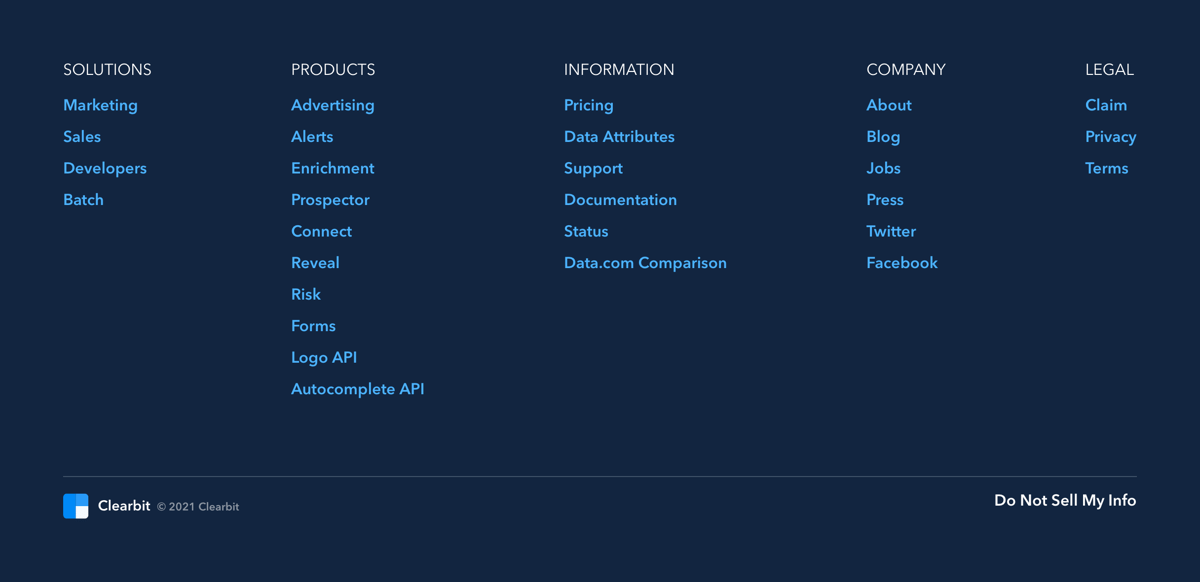Visit the Reveal product page
This screenshot has height=582, width=1200.
point(315,262)
